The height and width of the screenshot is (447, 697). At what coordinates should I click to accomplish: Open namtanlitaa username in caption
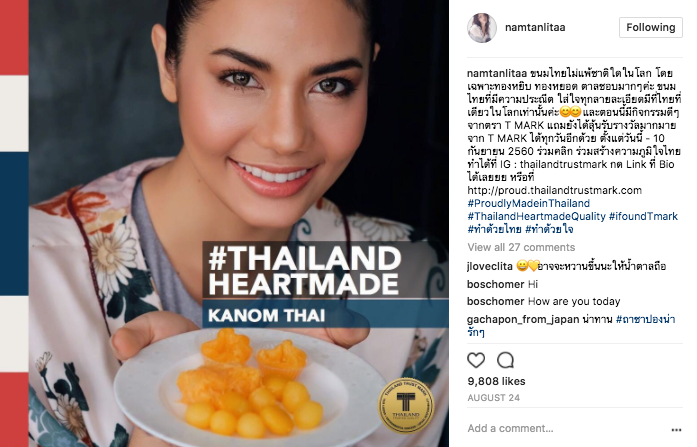pyautogui.click(x=497, y=73)
